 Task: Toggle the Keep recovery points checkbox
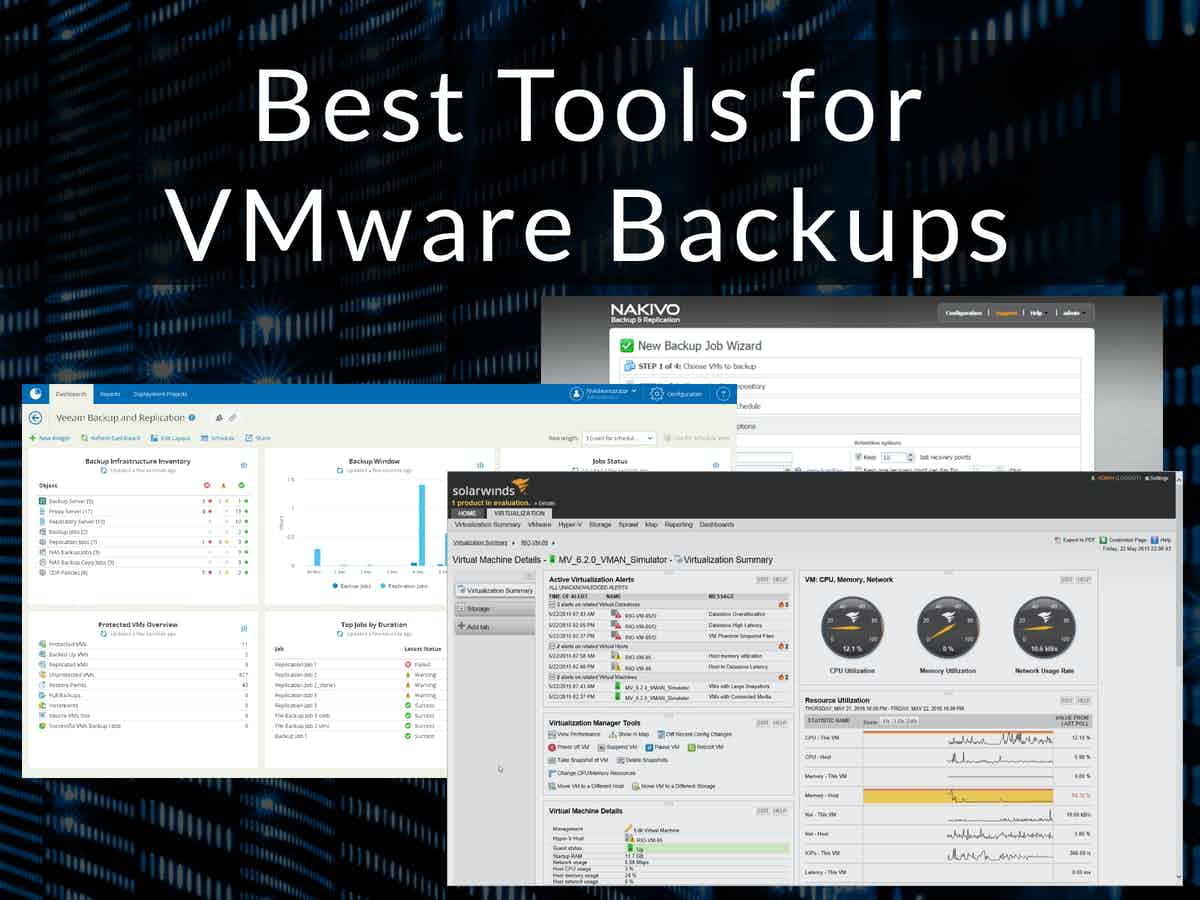(x=858, y=456)
